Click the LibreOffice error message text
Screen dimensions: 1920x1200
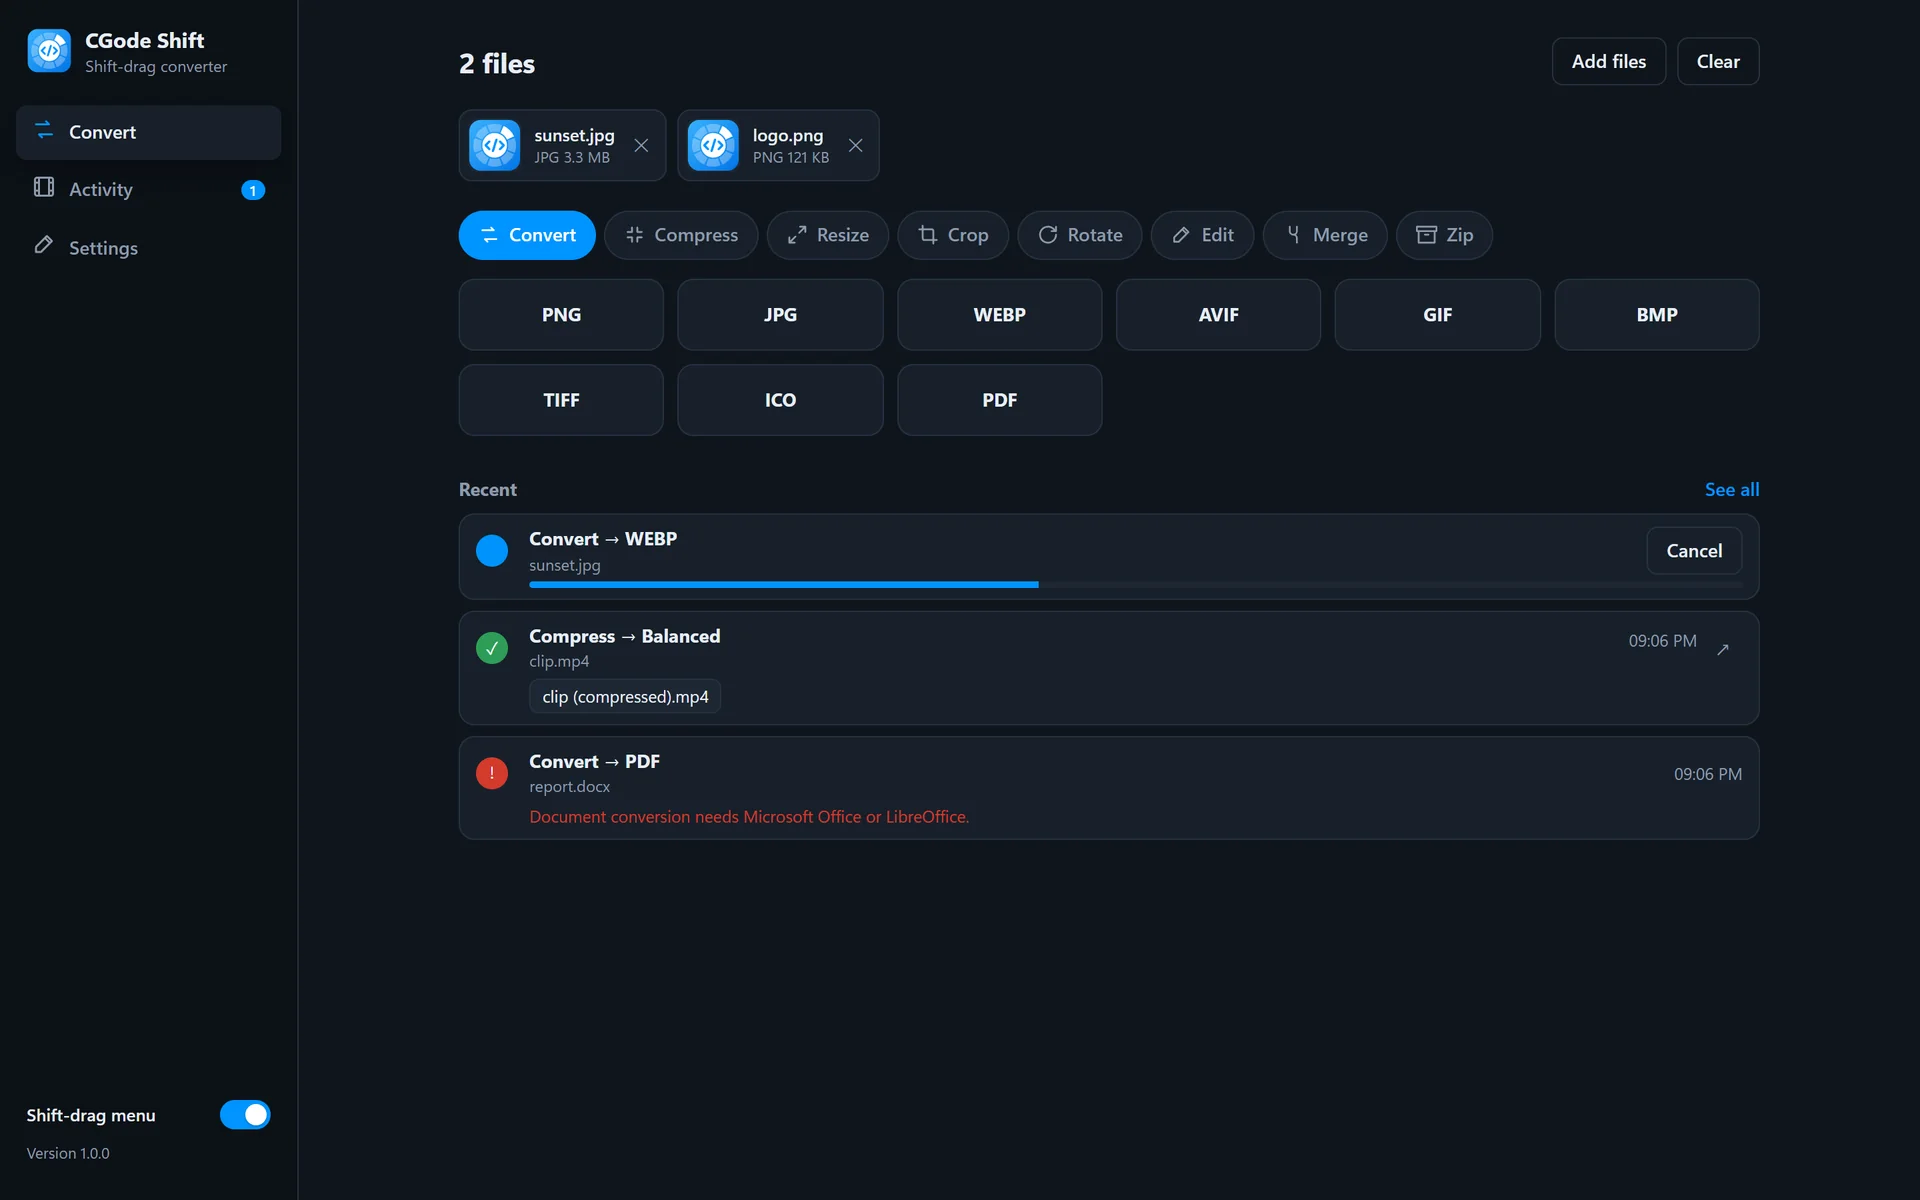[749, 817]
